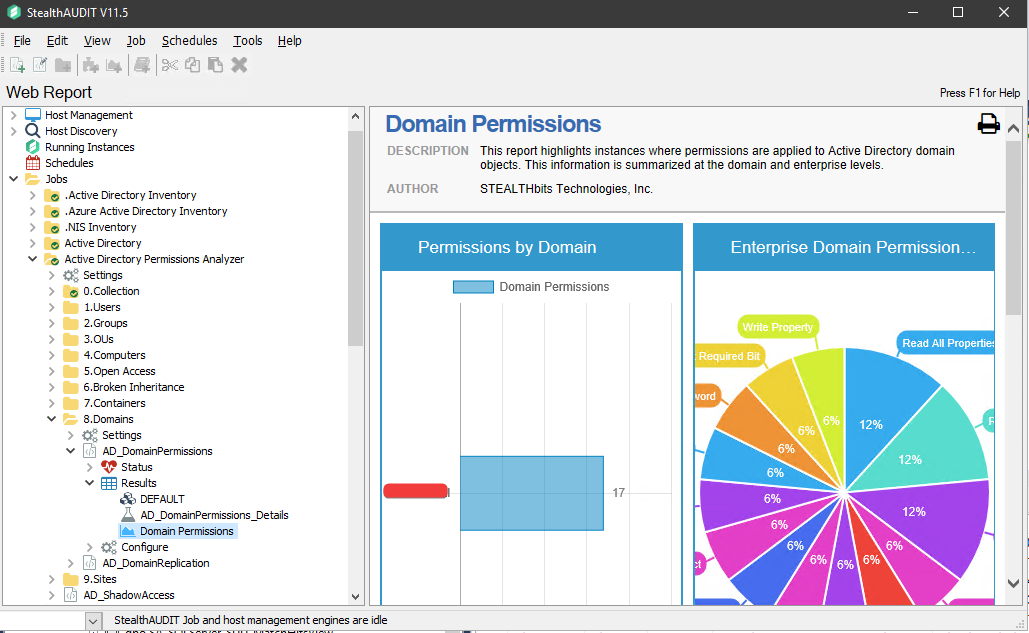Click the copy icon in the toolbar
Image resolution: width=1029 pixels, height=633 pixels.
coord(191,64)
